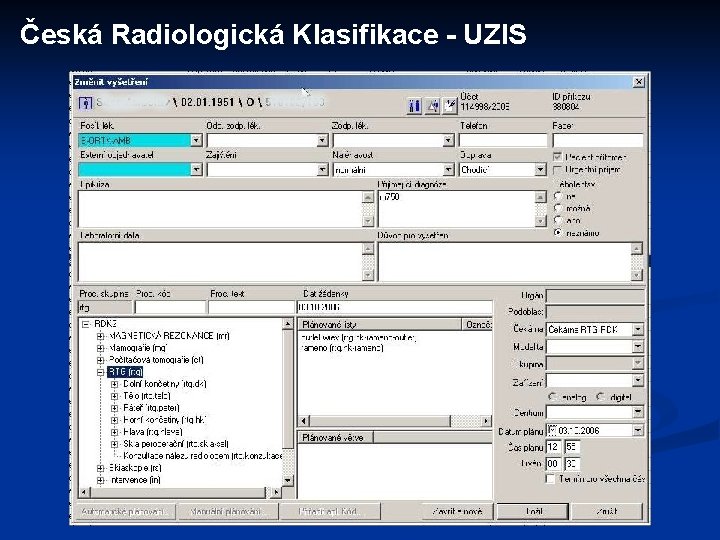720x540 pixels.
Task: Click the calendar checkbox icon in Datum plánu field
Action: pos(552,430)
